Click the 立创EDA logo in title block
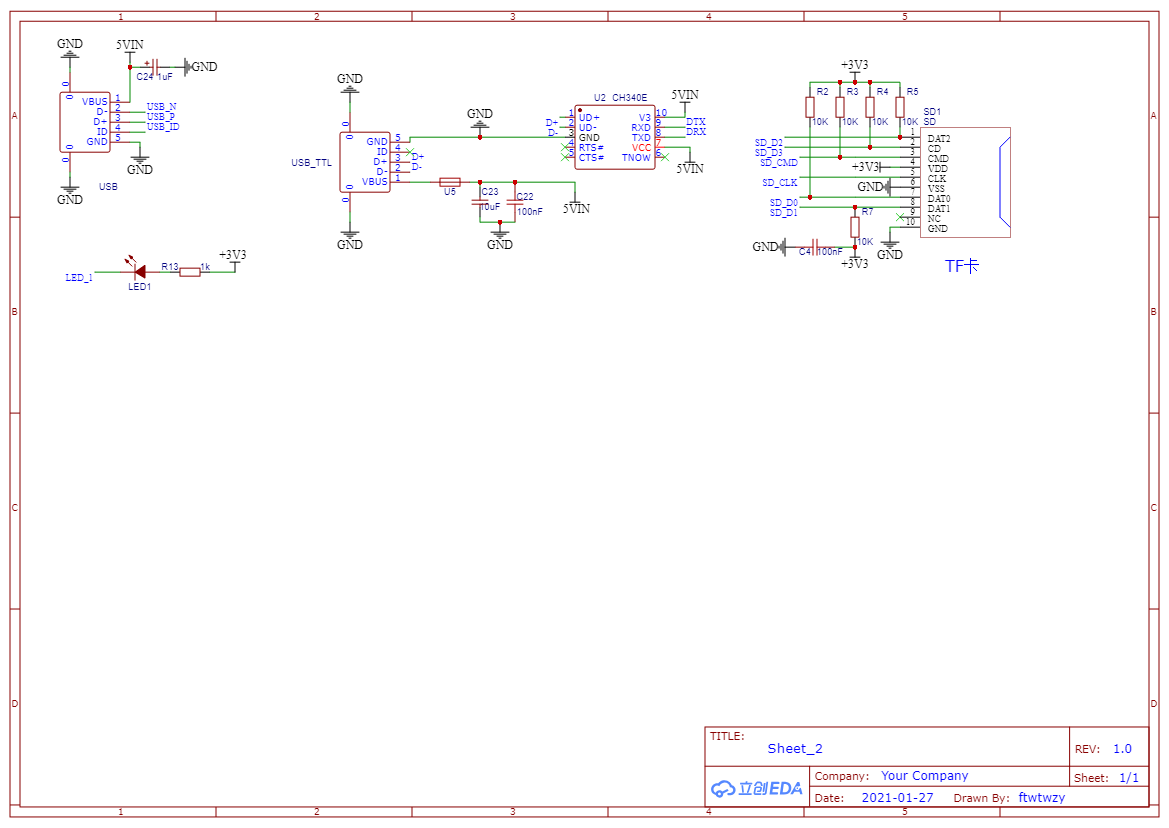Image resolution: width=1169 pixels, height=828 pixels. tap(757, 788)
